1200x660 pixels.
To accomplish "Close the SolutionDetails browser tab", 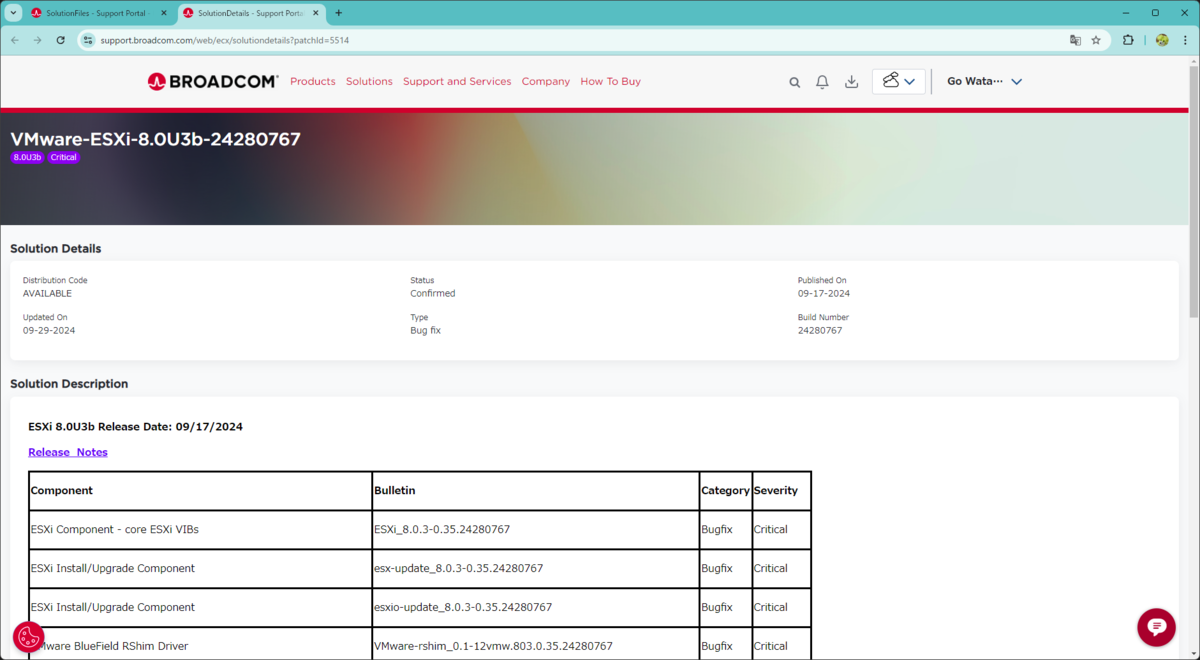I will 315,13.
